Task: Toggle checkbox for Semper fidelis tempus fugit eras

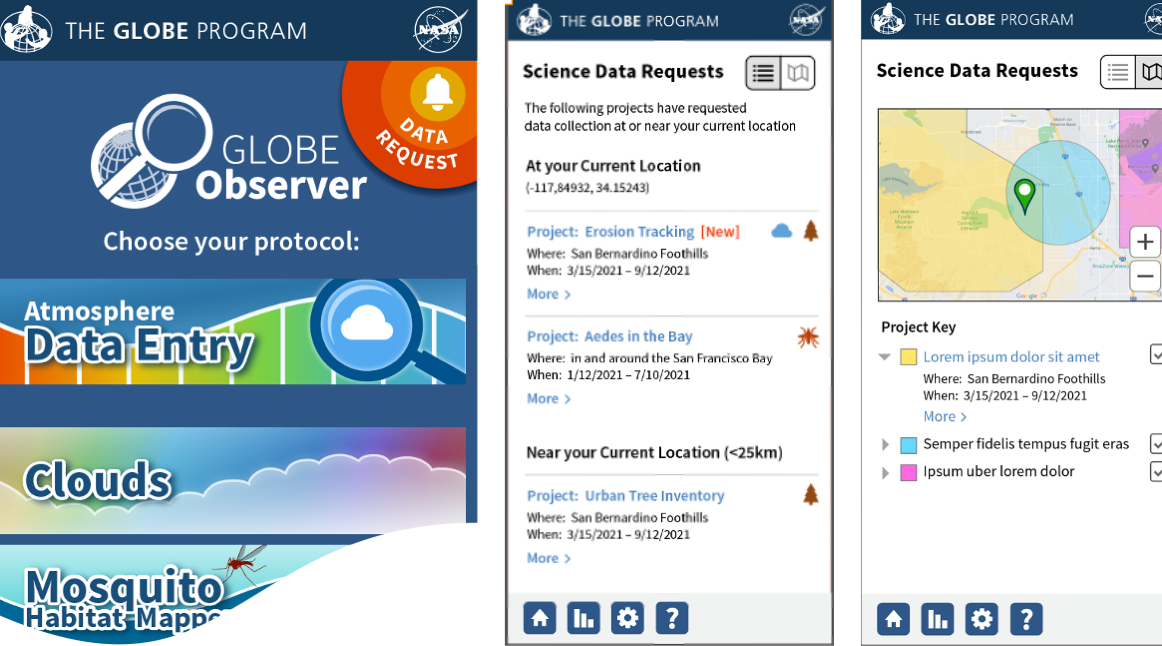Action: 1156,444
